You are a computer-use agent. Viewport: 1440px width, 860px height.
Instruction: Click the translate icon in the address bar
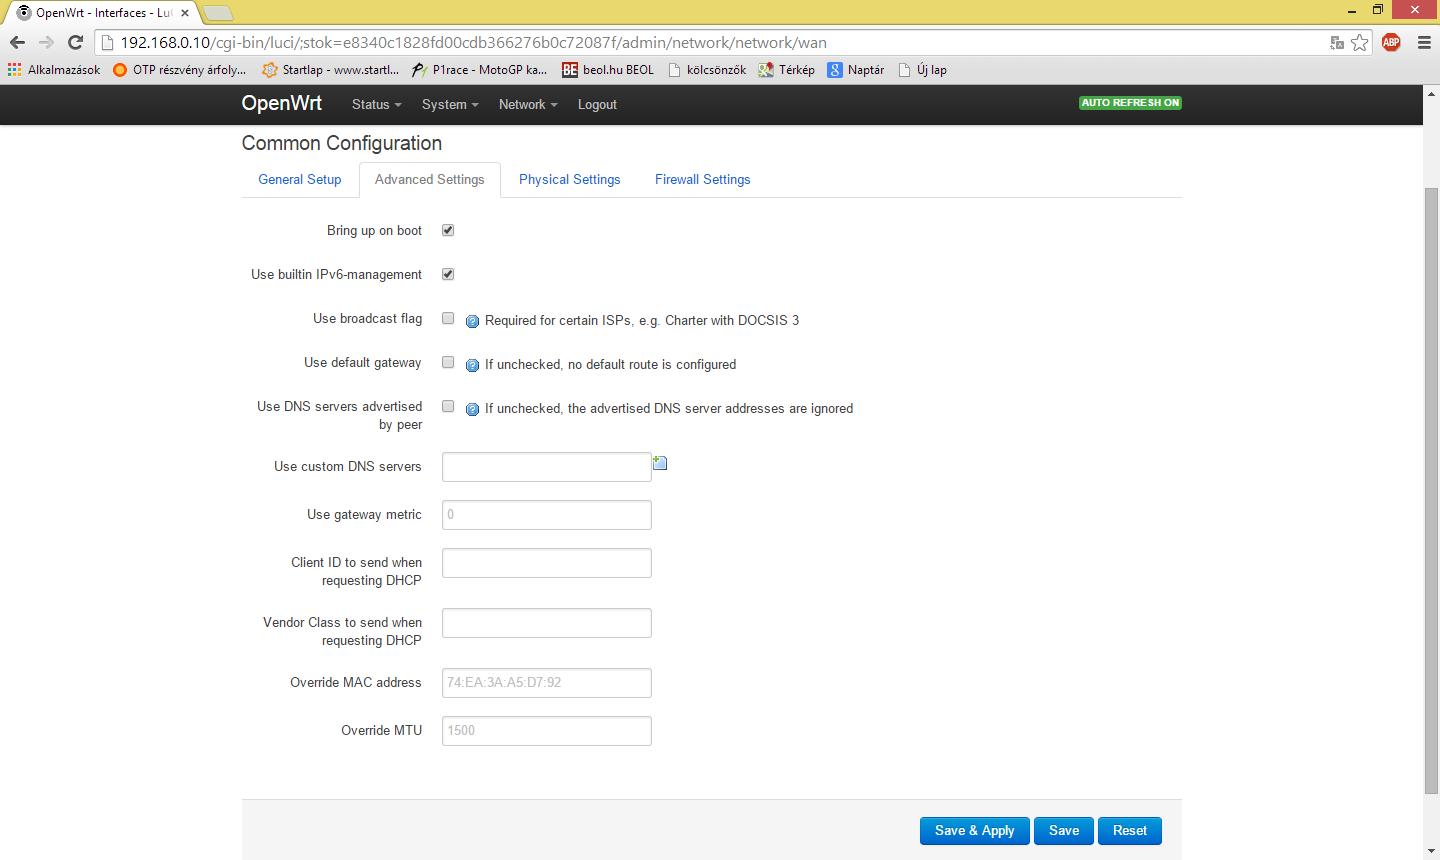pyautogui.click(x=1337, y=43)
